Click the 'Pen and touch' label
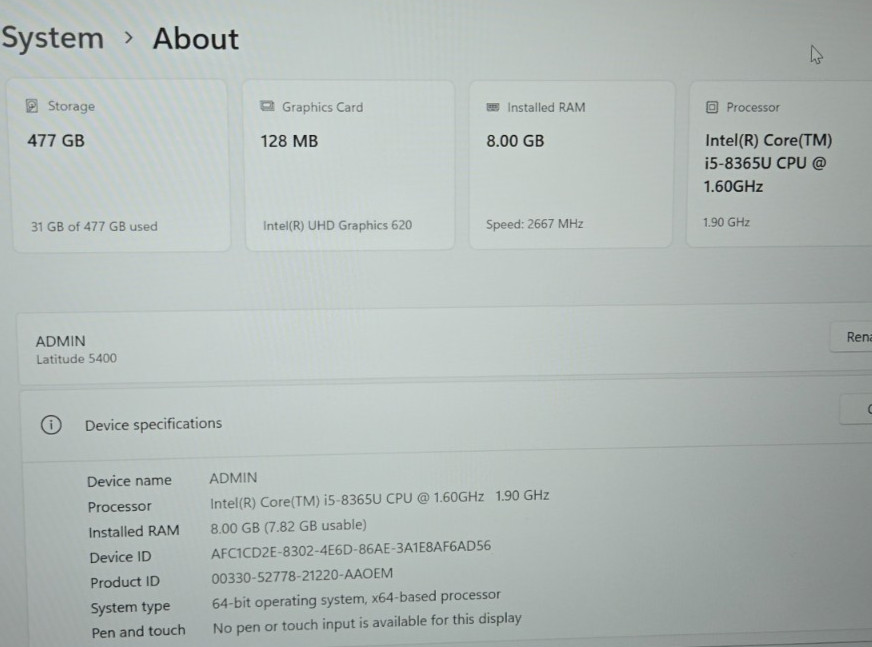Viewport: 872px width, 647px height. click(x=138, y=632)
